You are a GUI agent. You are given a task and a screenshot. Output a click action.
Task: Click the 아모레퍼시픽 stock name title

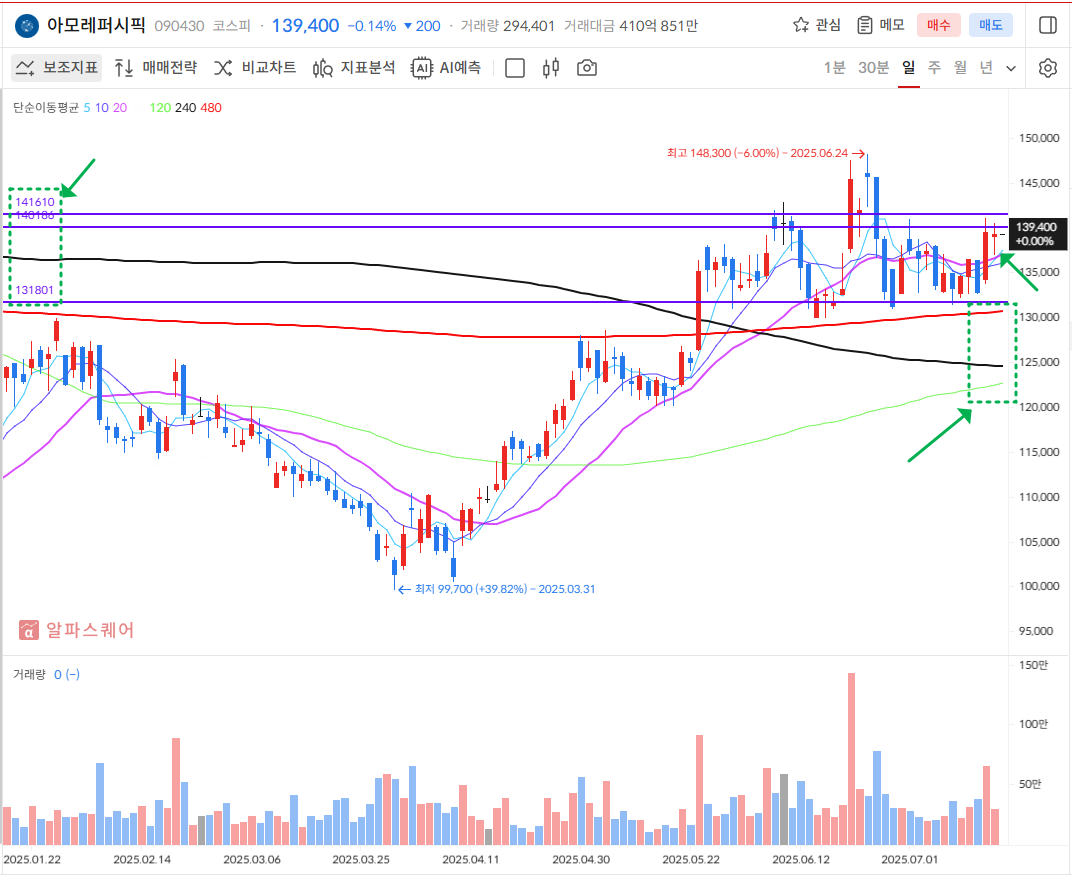pyautogui.click(x=96, y=25)
